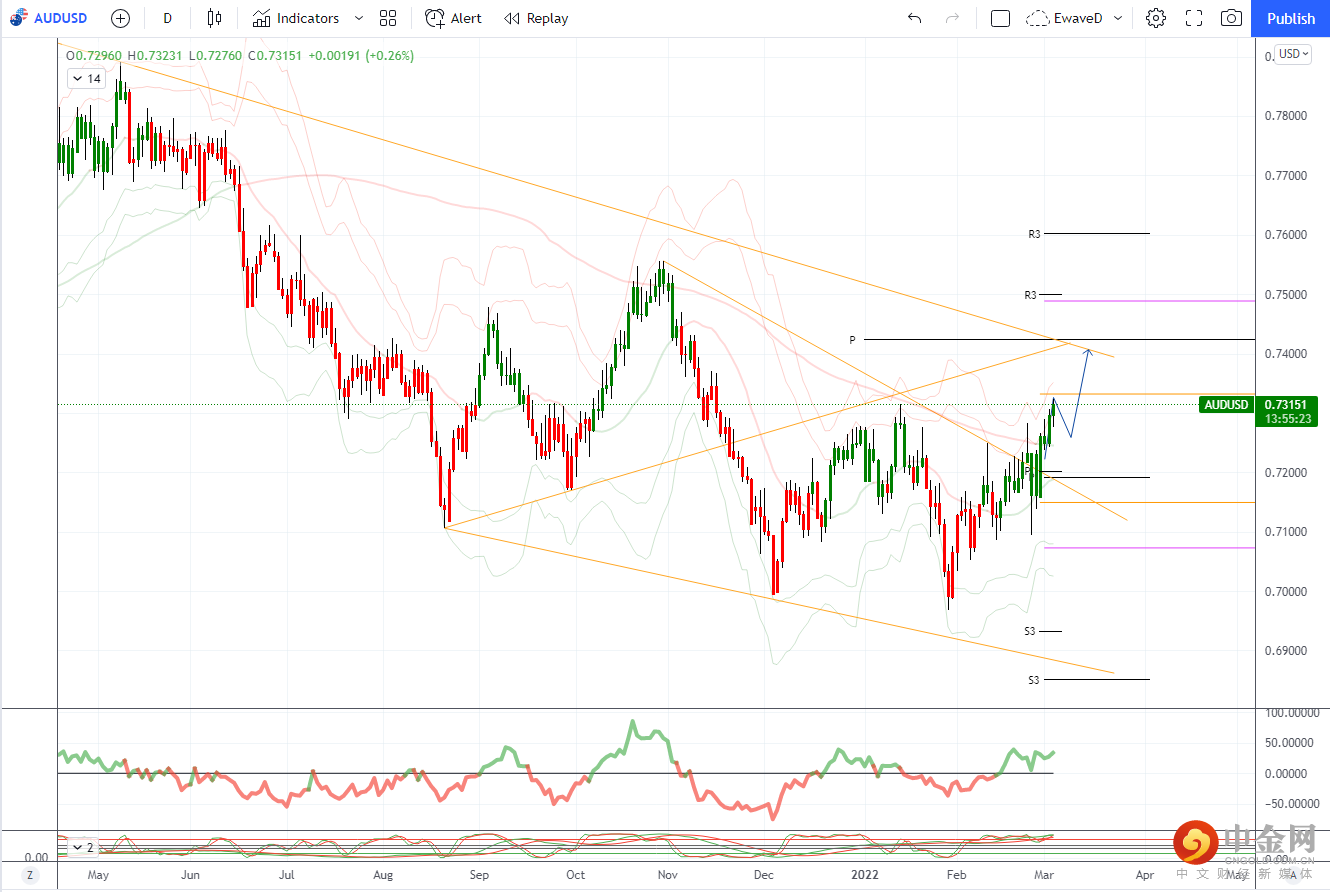Click the 0.76000 price axis label
The image size is (1330, 892).
point(1285,235)
